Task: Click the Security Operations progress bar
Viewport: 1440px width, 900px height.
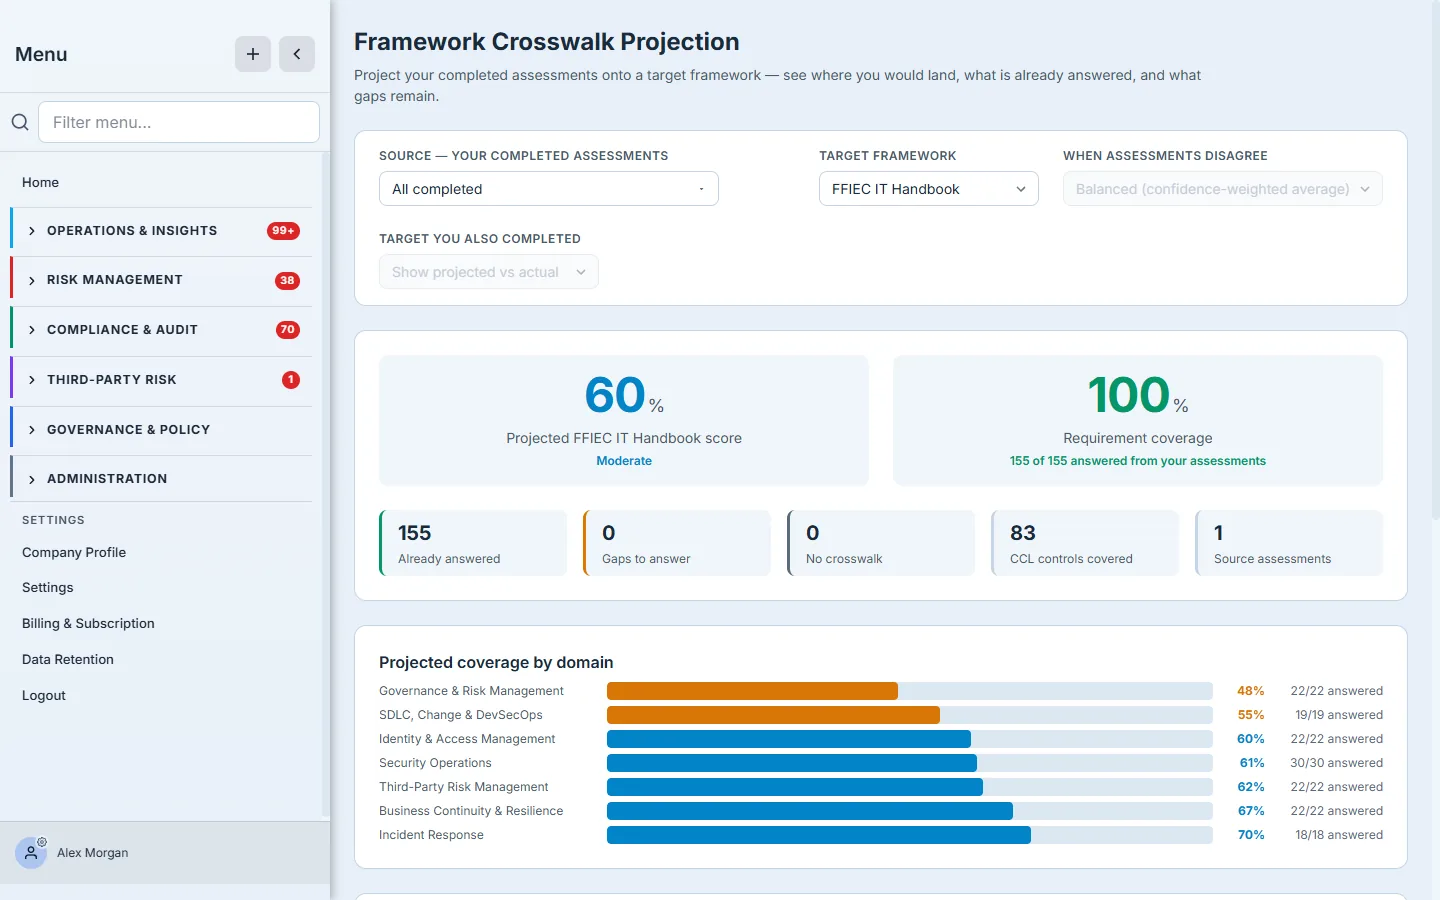Action: click(910, 763)
